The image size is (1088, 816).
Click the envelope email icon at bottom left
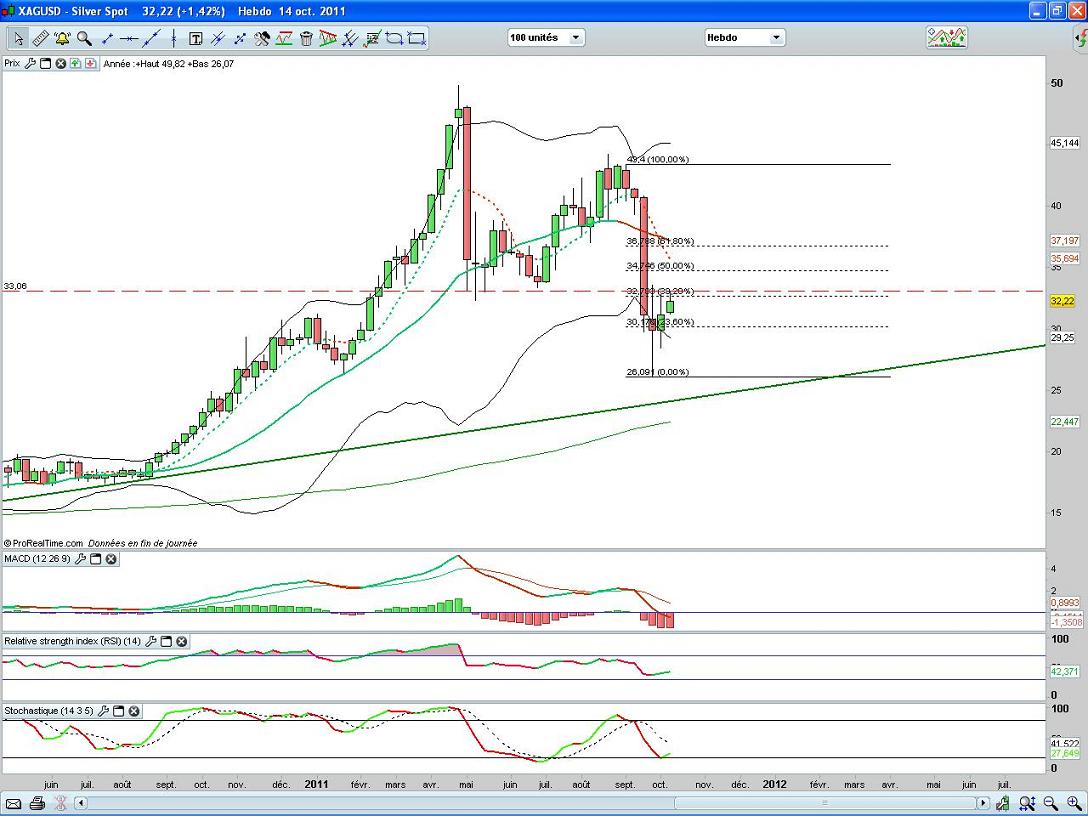[x=13, y=803]
